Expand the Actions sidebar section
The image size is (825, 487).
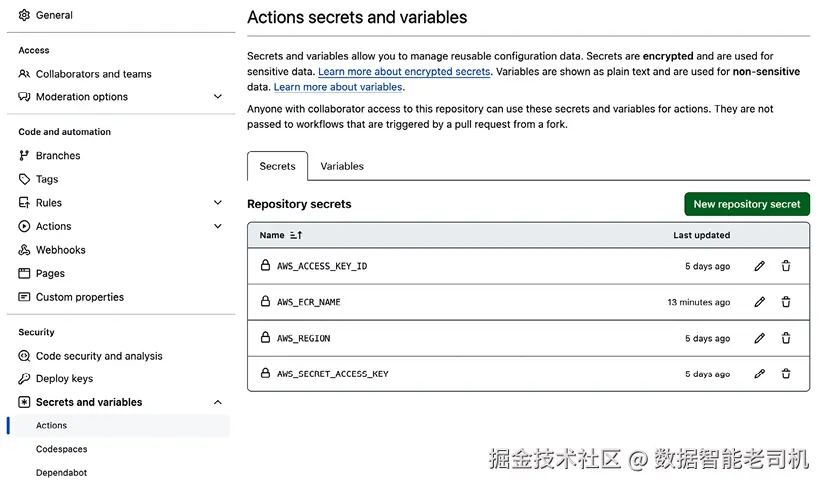coord(218,227)
